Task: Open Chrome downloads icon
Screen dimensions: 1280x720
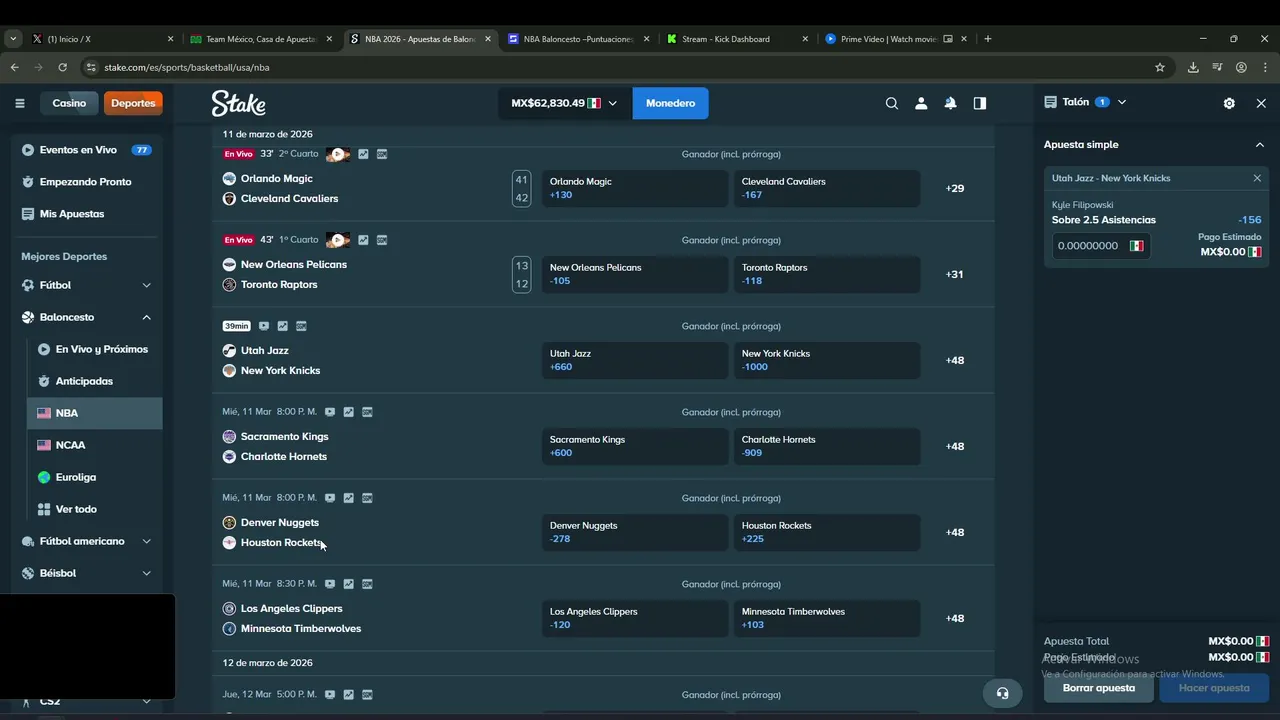Action: pos(1193,67)
